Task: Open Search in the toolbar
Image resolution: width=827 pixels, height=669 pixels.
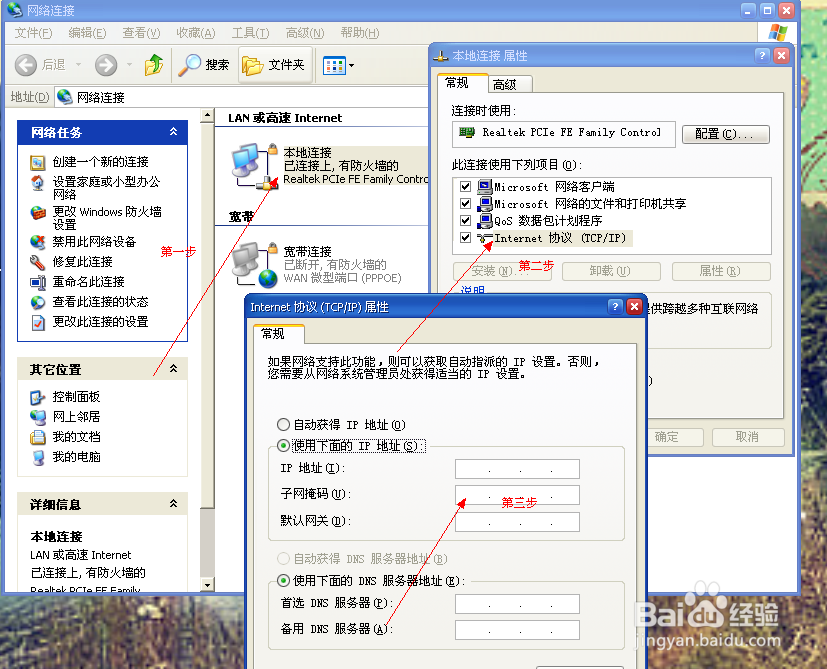Action: 204,65
